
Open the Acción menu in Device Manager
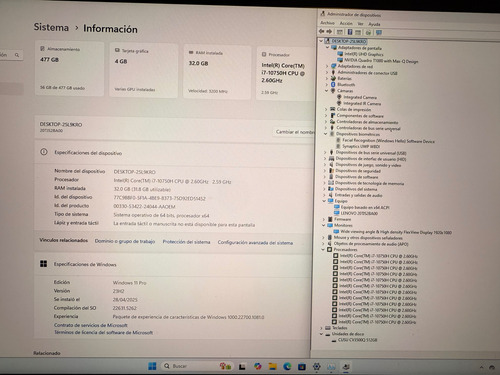click(346, 23)
